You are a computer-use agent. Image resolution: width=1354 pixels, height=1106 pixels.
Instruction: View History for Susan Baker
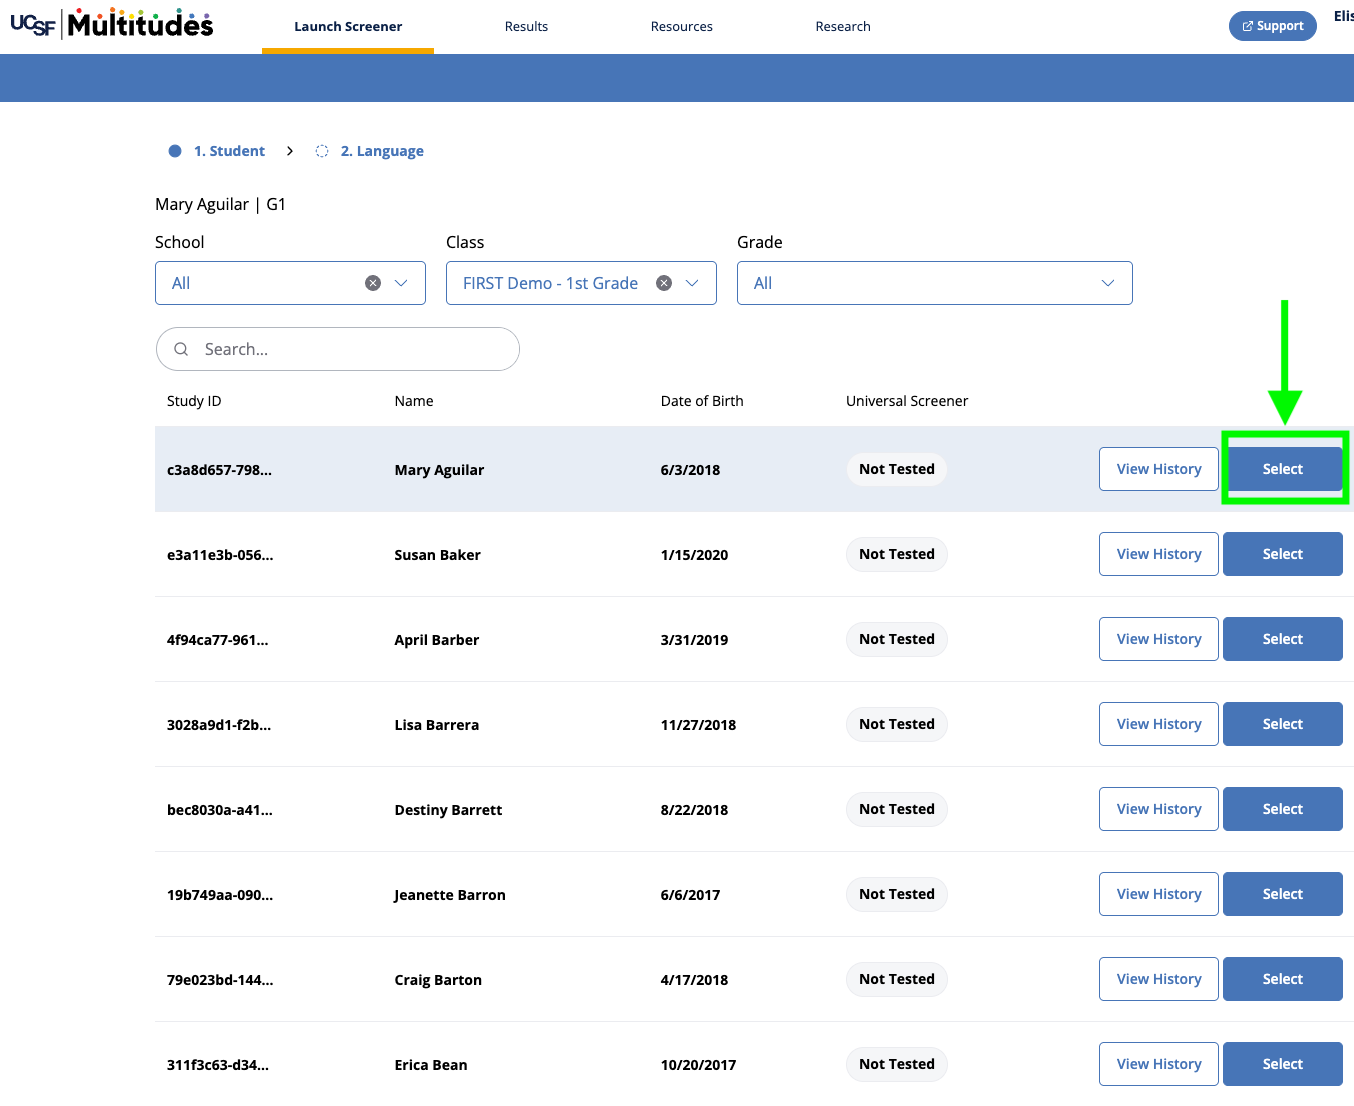coord(1159,554)
